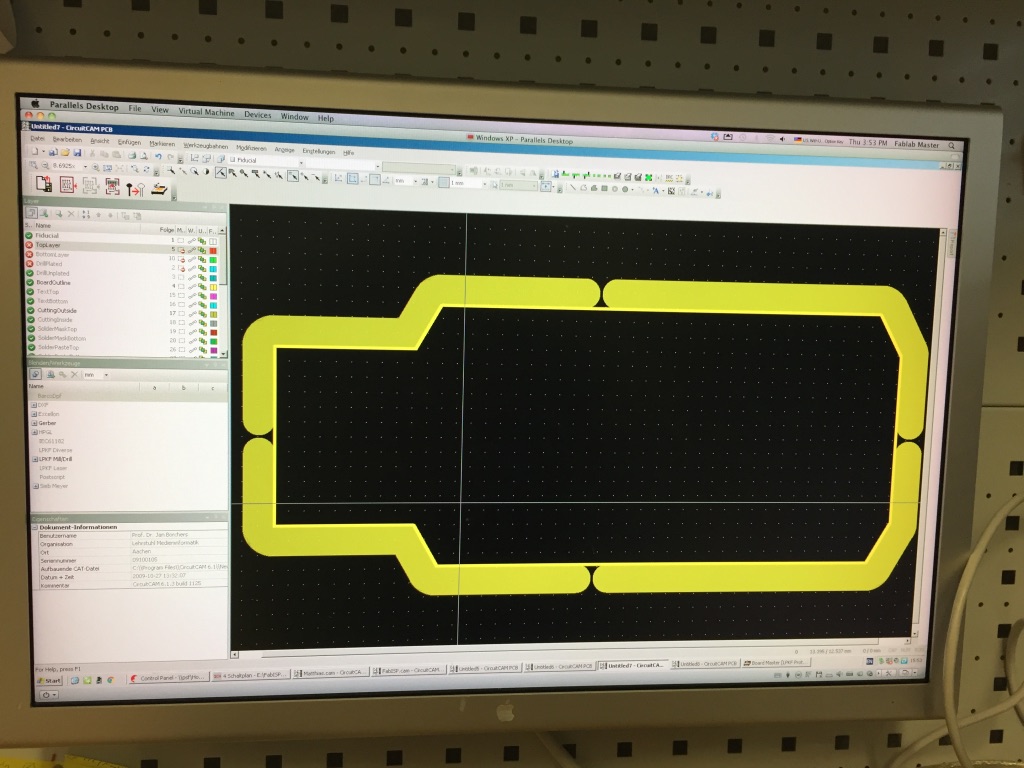Screen dimensions: 1024x768
Task: Expand the Excellon node in the tools tree
Action: coord(34,414)
